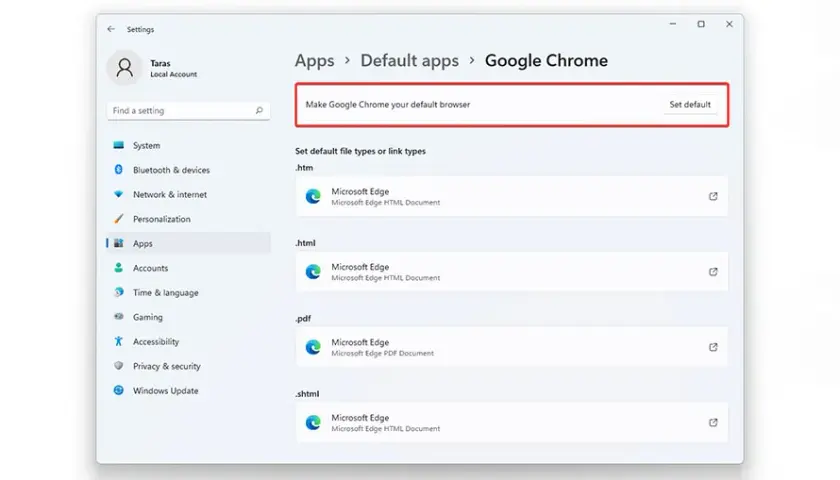Click Default apps in the breadcrumb
This screenshot has height=480, width=840.
coord(409,61)
